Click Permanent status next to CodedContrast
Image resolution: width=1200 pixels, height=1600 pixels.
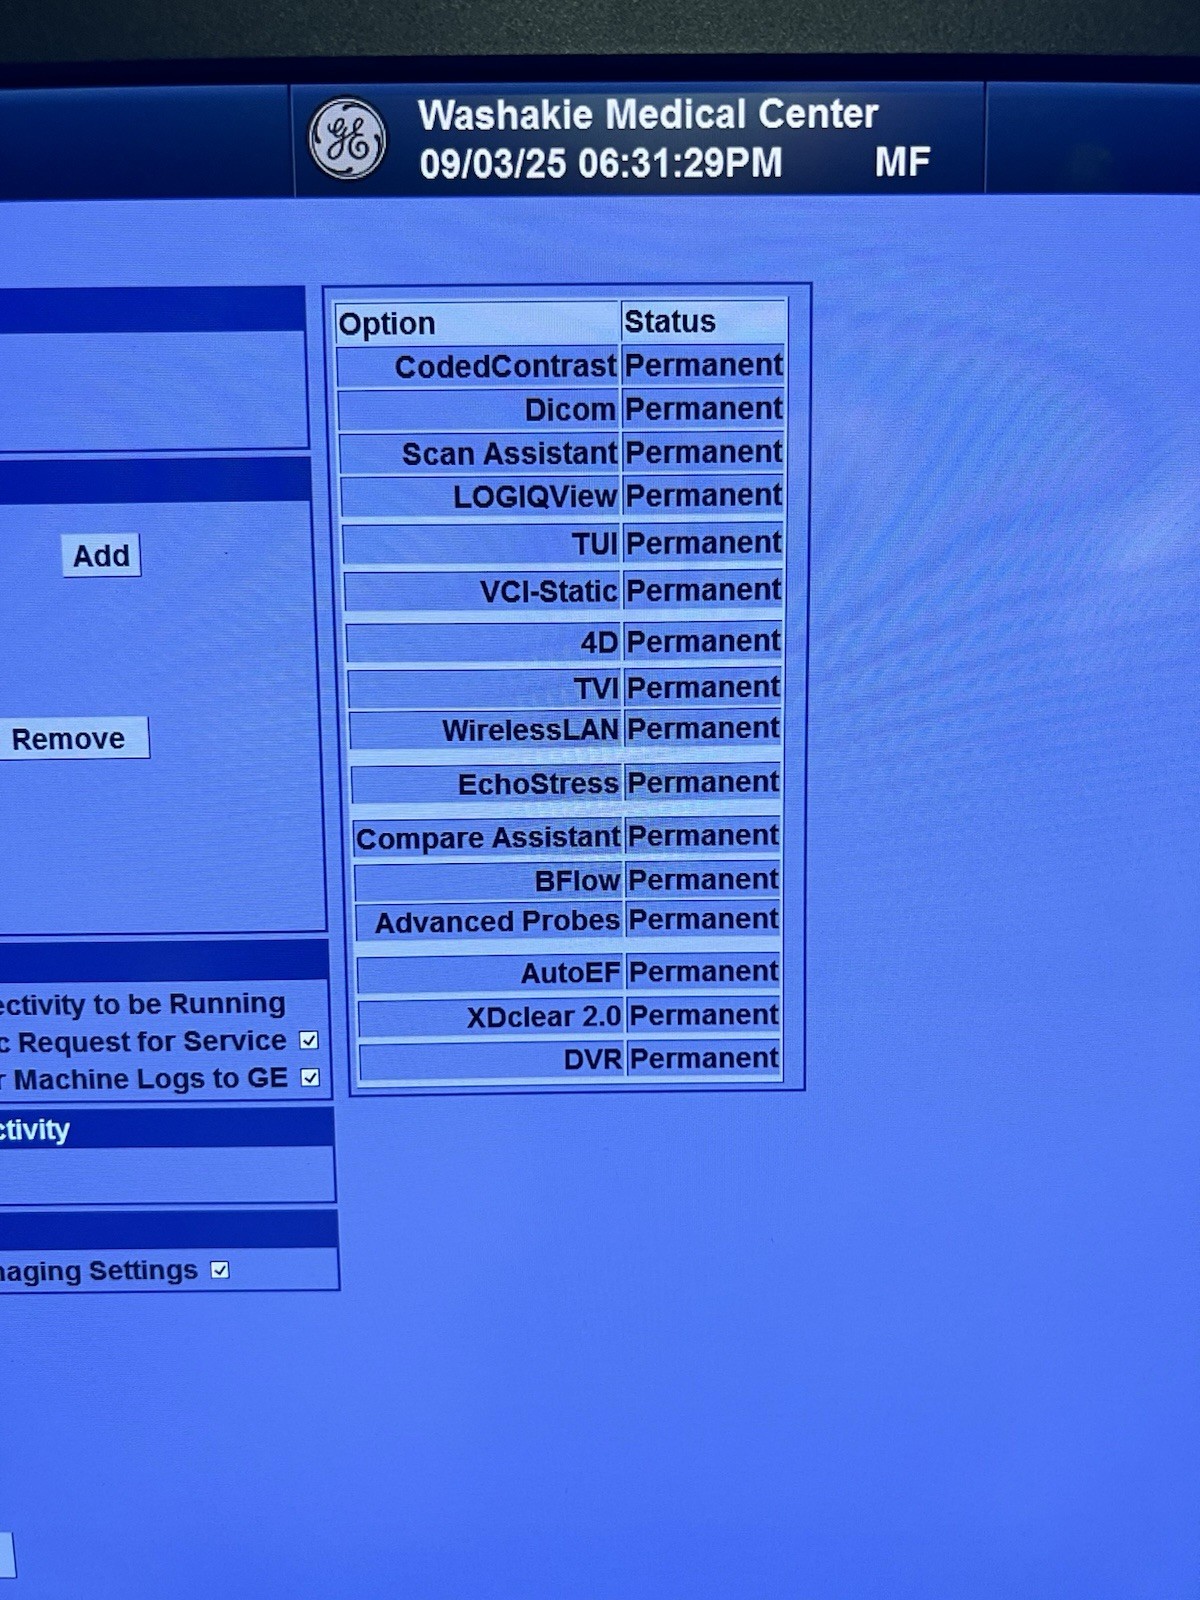(704, 365)
